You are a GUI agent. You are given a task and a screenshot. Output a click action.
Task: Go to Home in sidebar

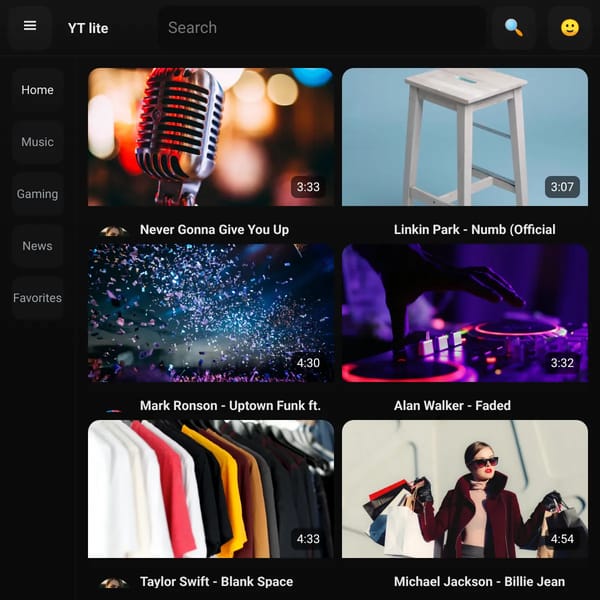(x=38, y=90)
